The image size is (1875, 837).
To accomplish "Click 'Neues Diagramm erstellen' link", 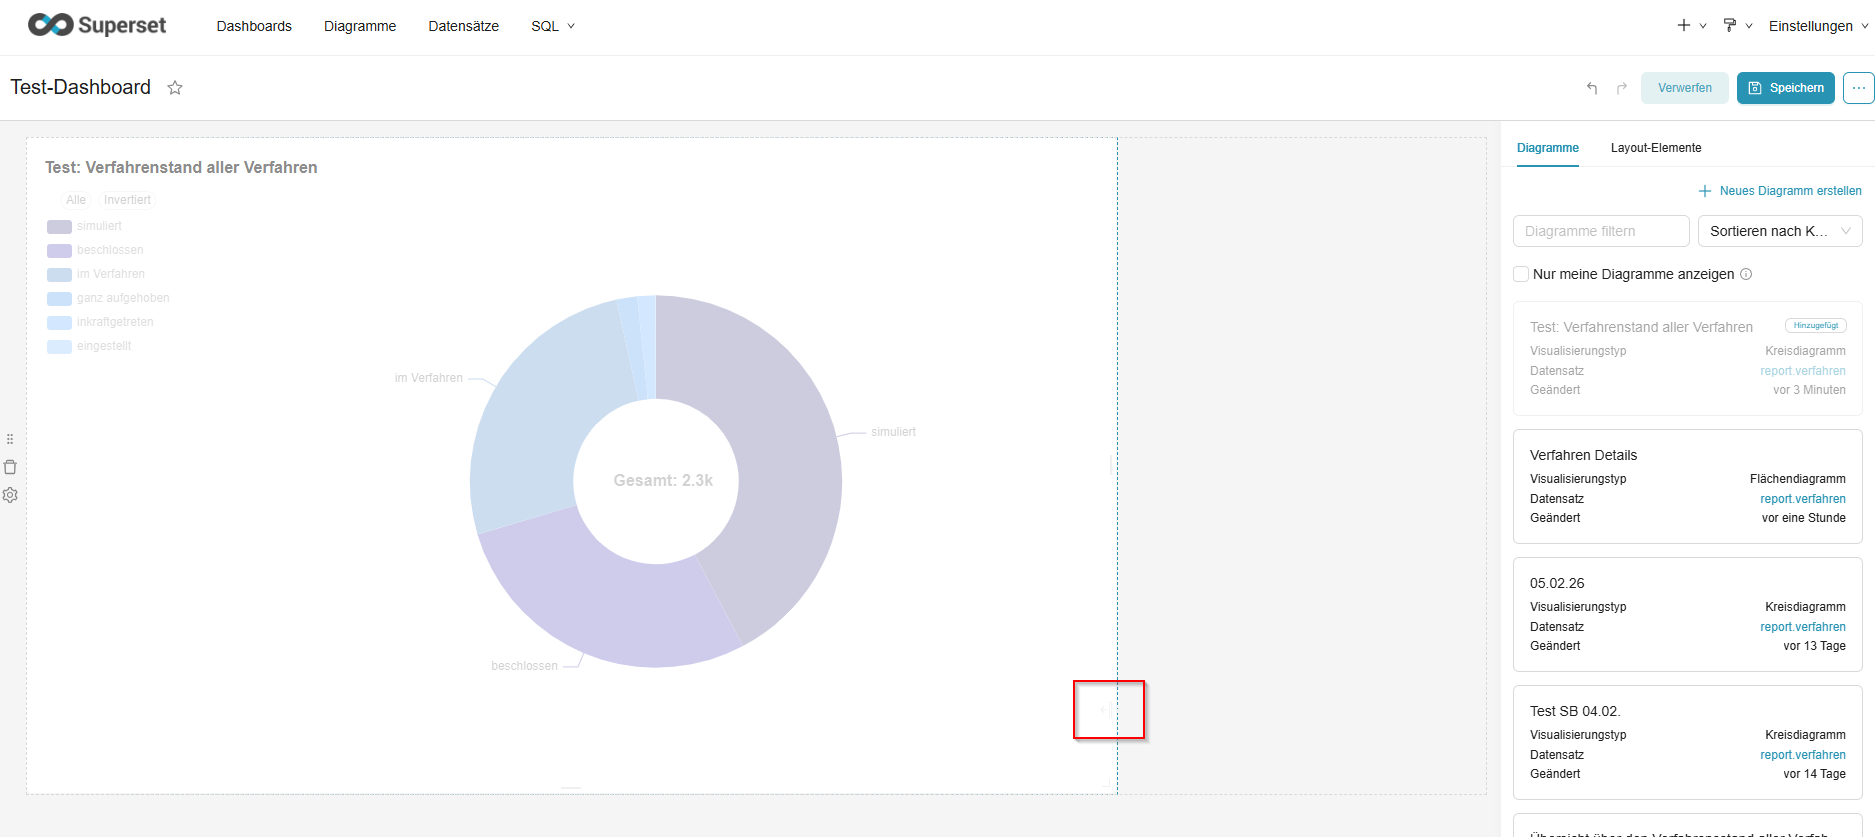I will pos(1780,191).
